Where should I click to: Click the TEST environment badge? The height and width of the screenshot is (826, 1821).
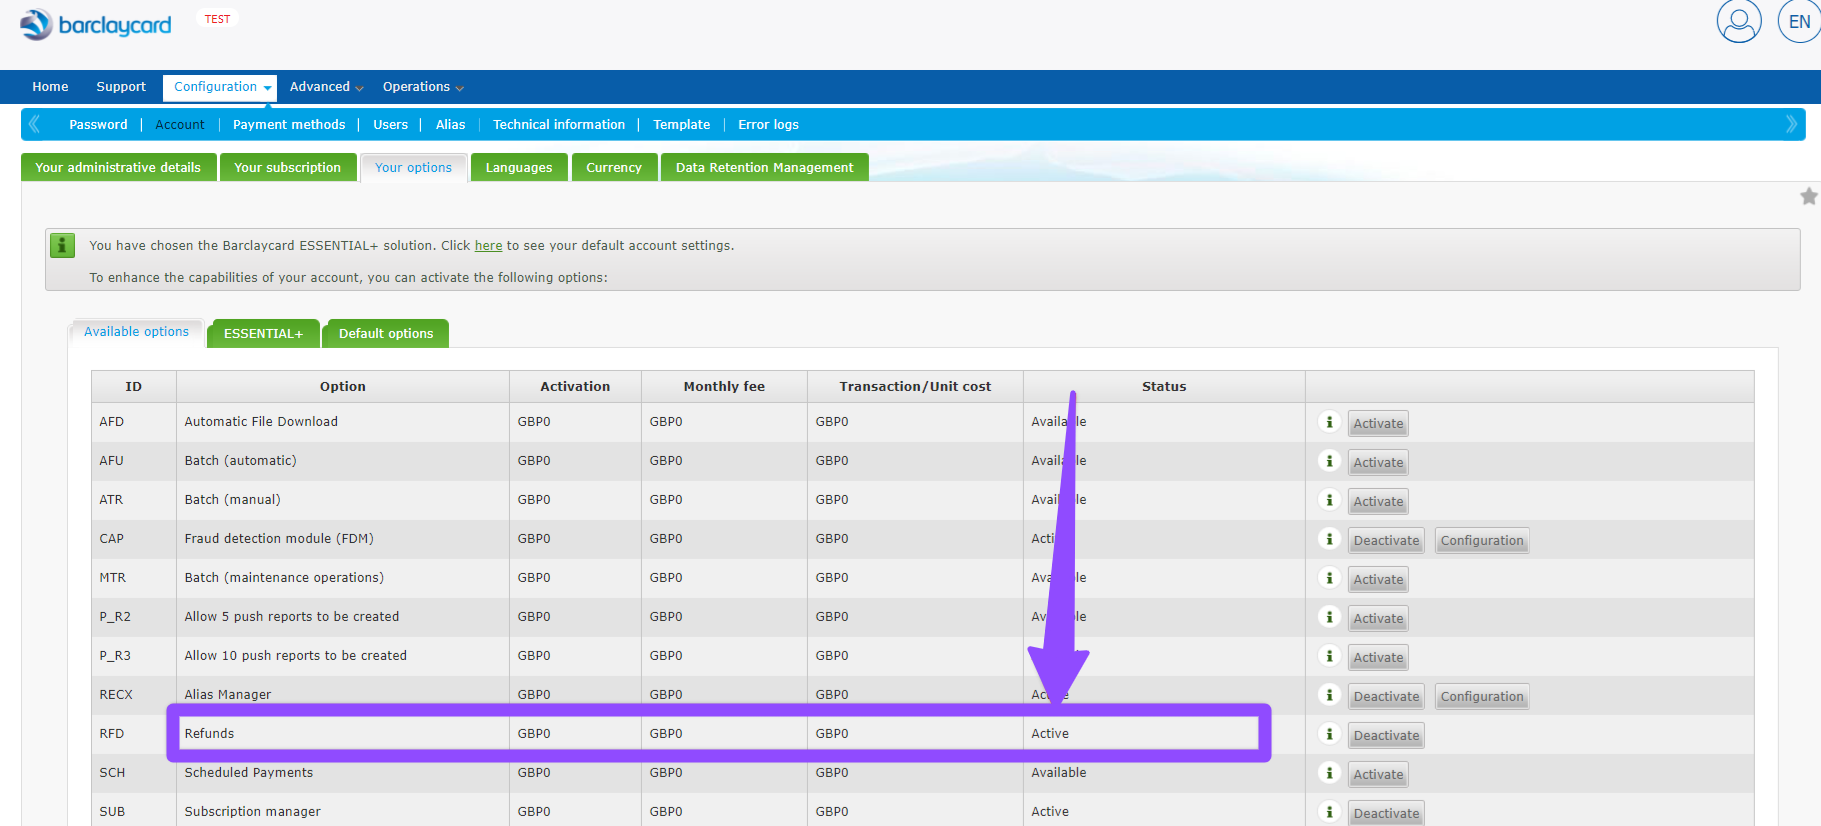click(217, 19)
